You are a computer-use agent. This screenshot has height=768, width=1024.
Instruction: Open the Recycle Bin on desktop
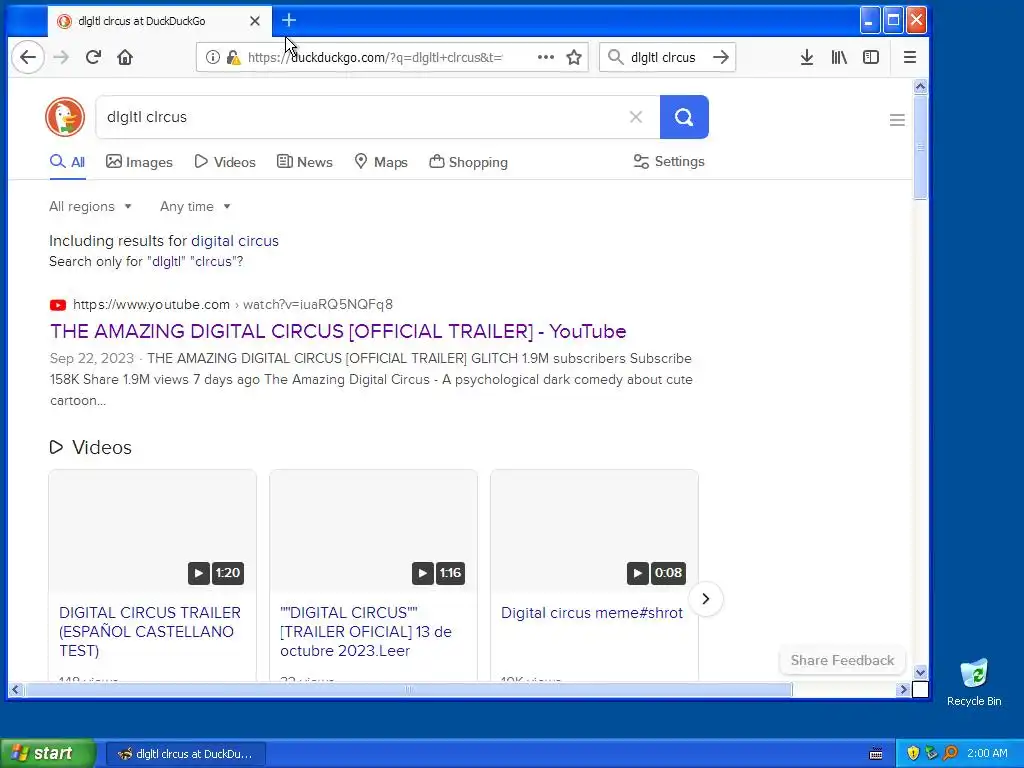point(974,682)
